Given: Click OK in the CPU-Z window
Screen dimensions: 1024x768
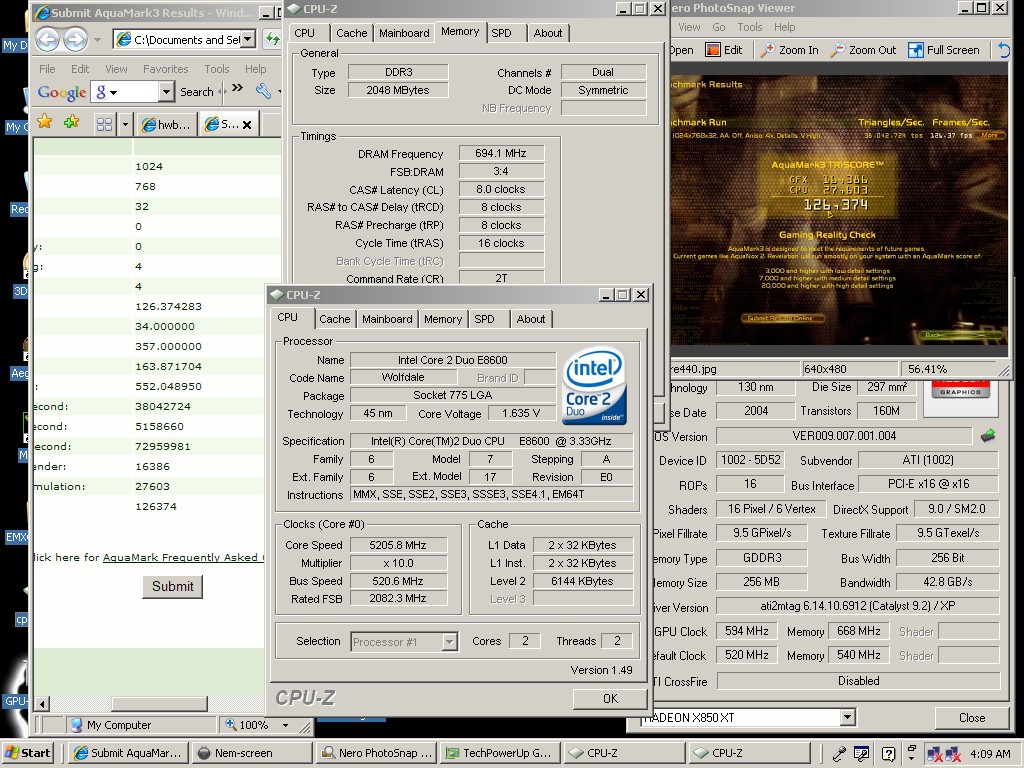Looking at the screenshot, I should (x=610, y=699).
